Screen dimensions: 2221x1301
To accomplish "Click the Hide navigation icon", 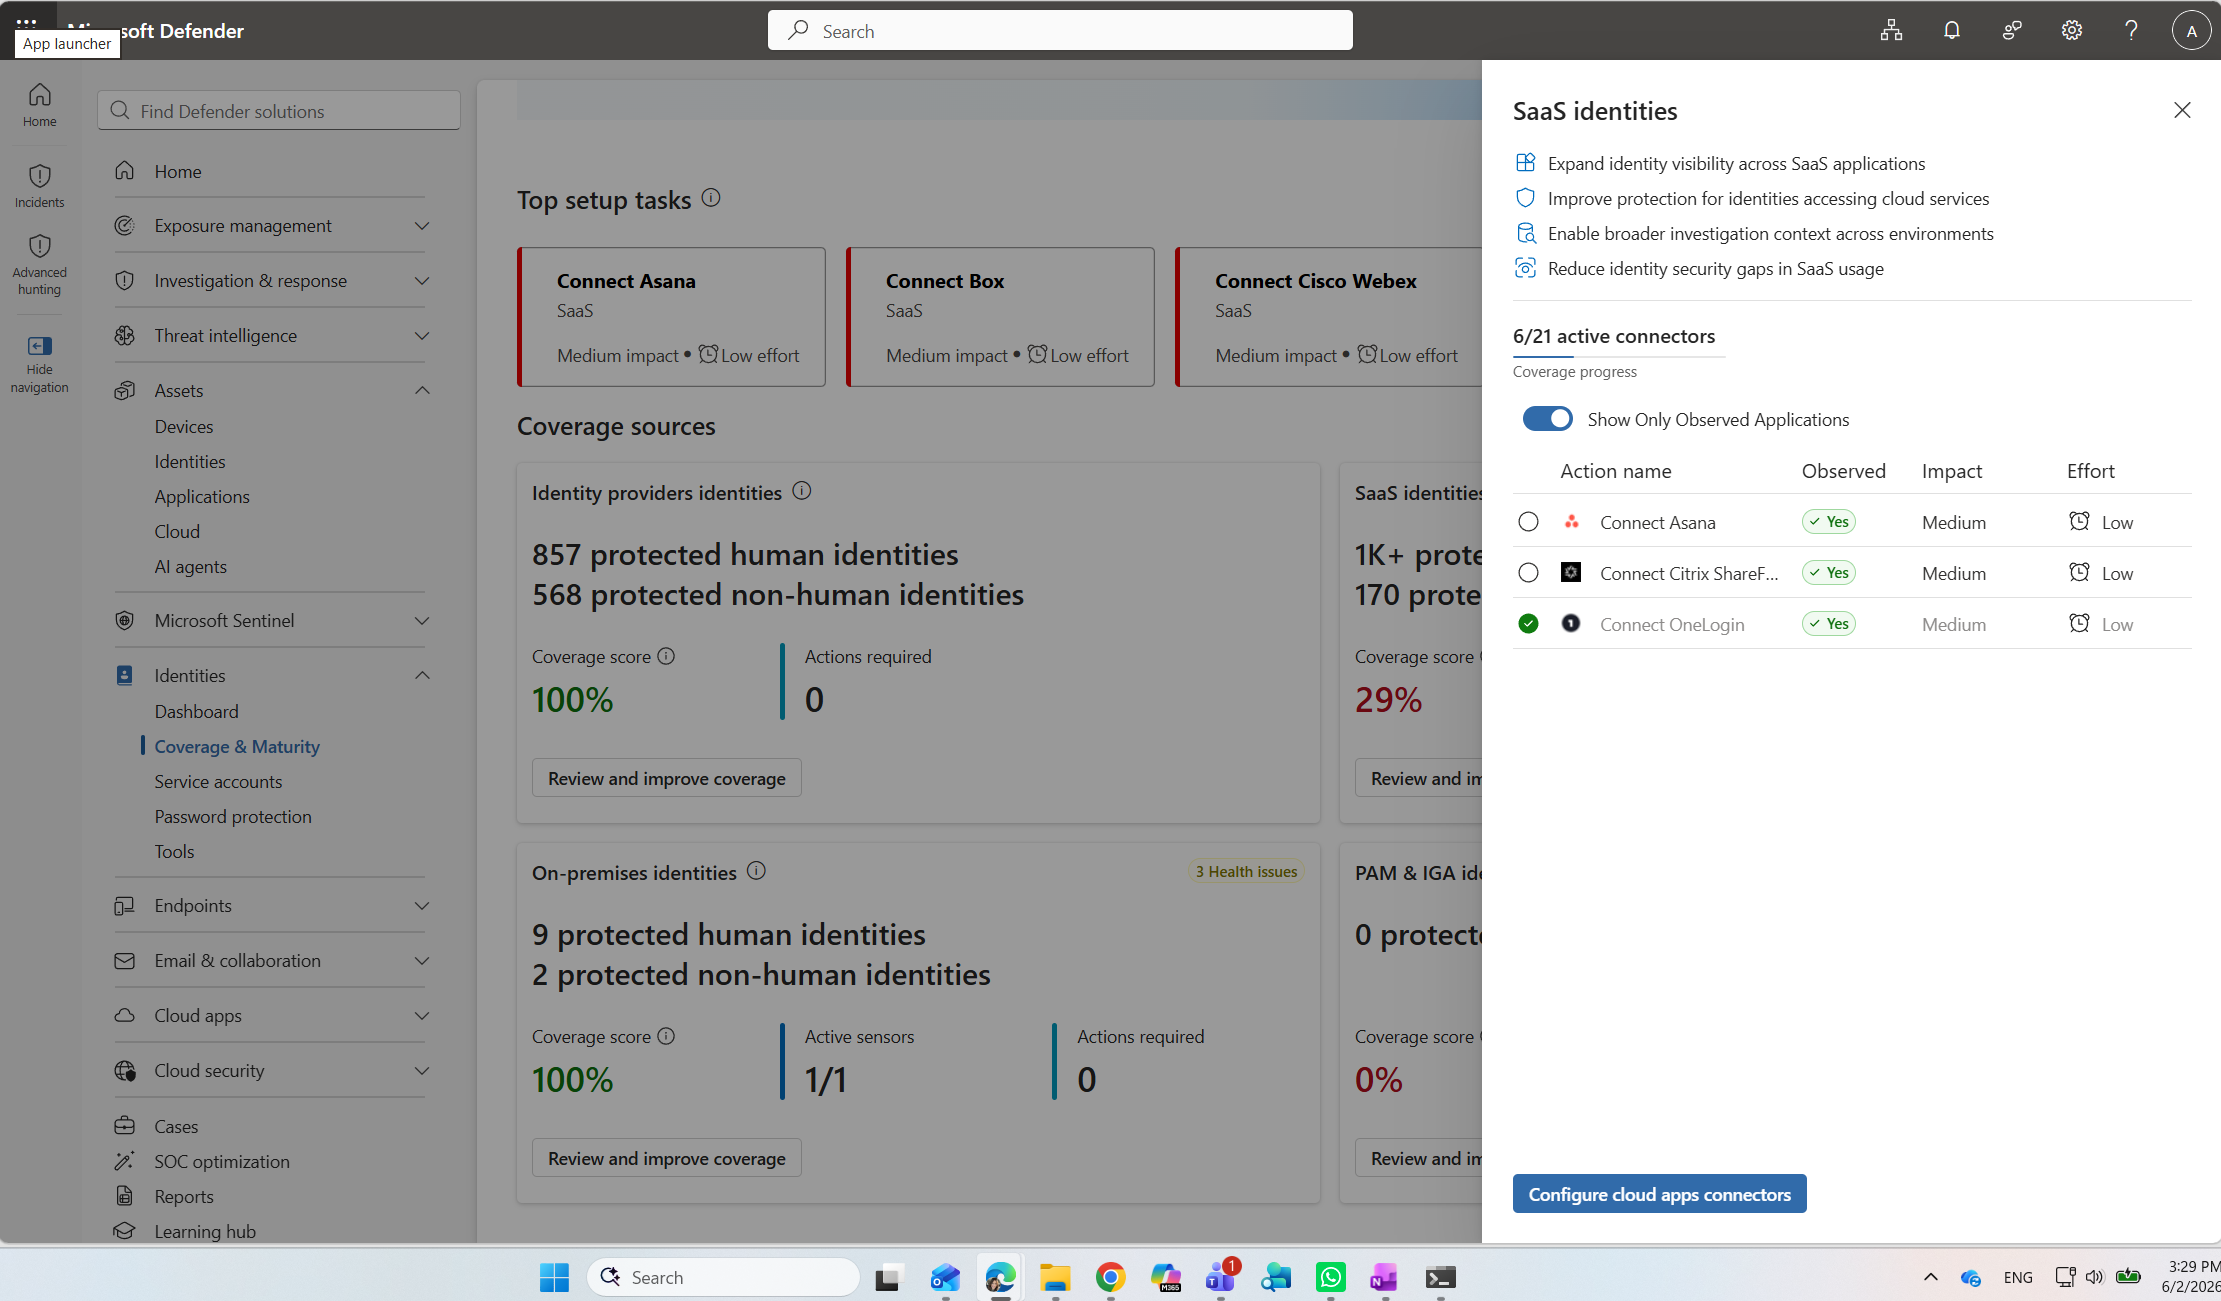I will coord(40,346).
